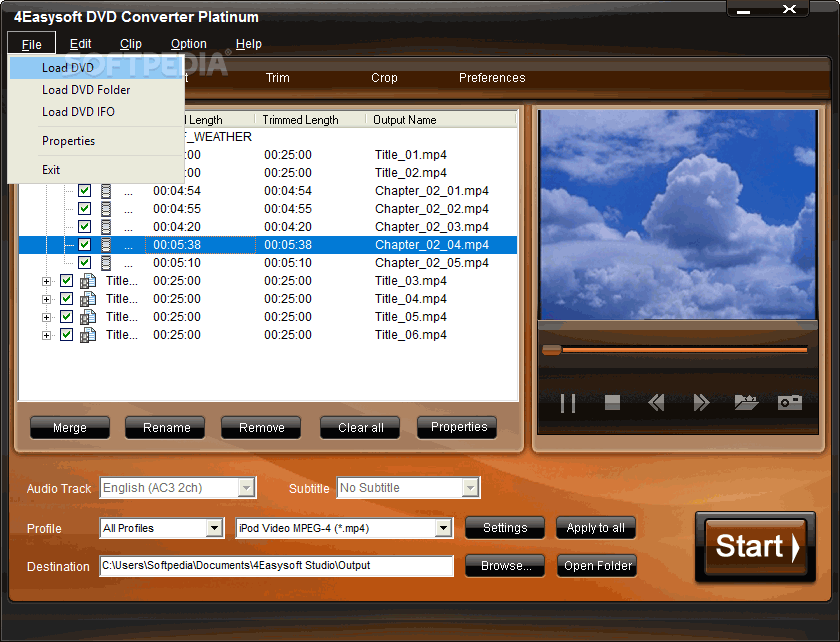Image resolution: width=840 pixels, height=642 pixels.
Task: Click the fast forward playback icon
Action: click(701, 402)
